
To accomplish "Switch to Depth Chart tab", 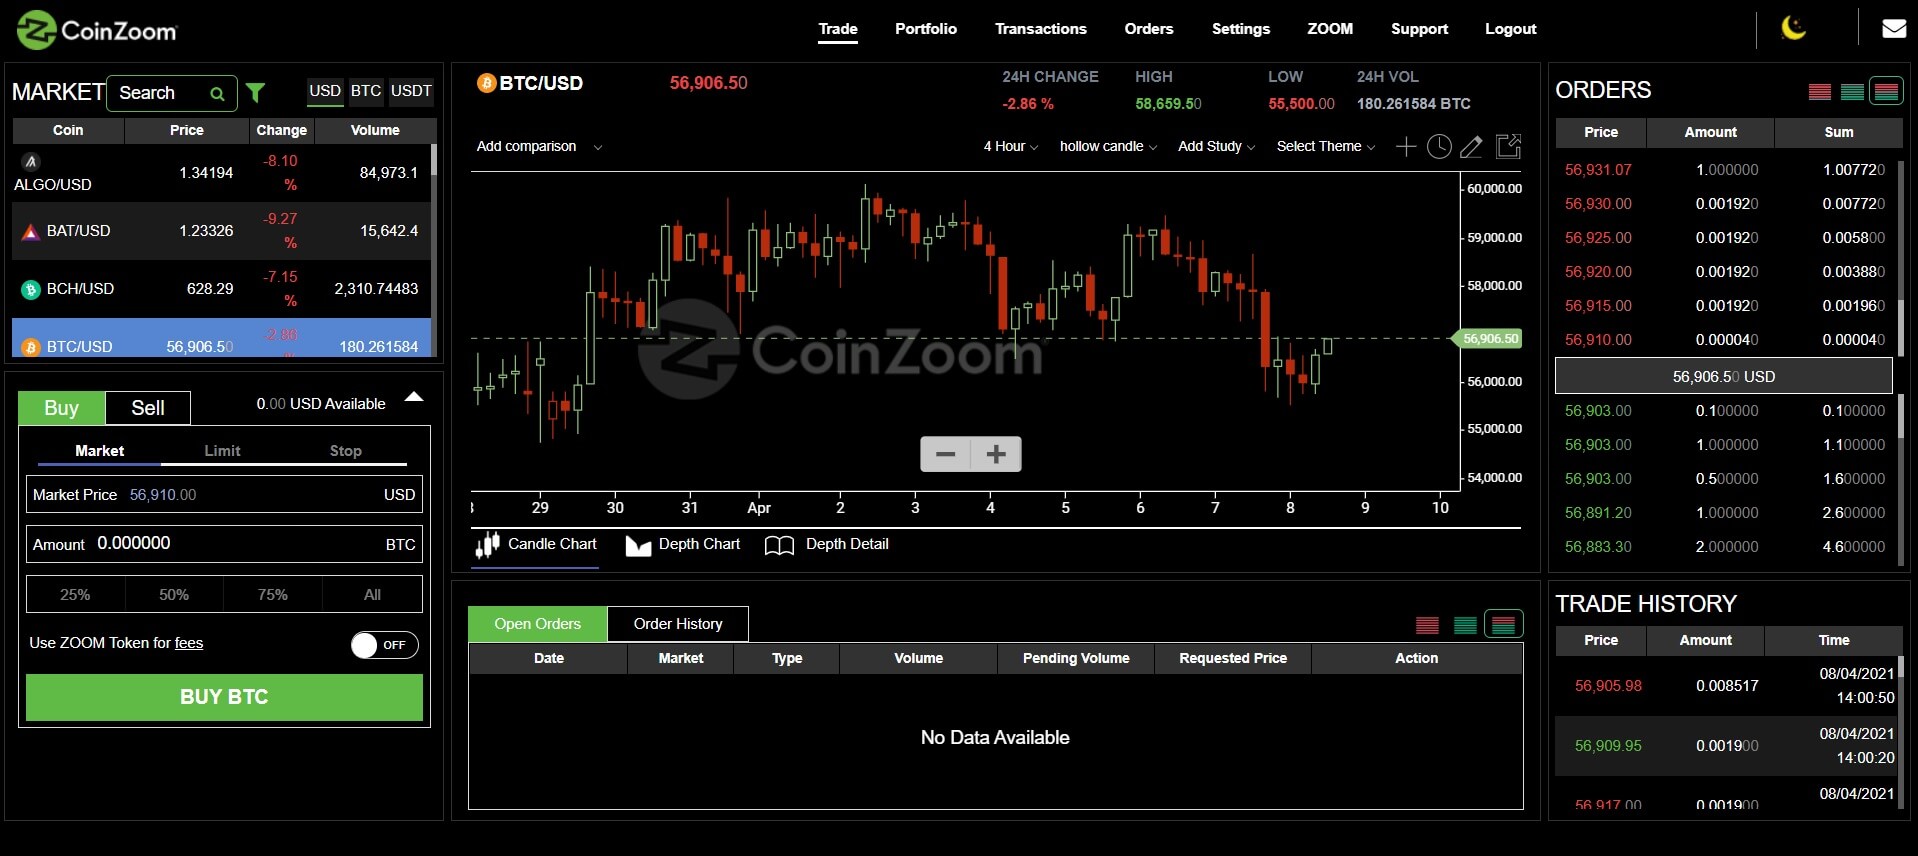I will tap(683, 545).
